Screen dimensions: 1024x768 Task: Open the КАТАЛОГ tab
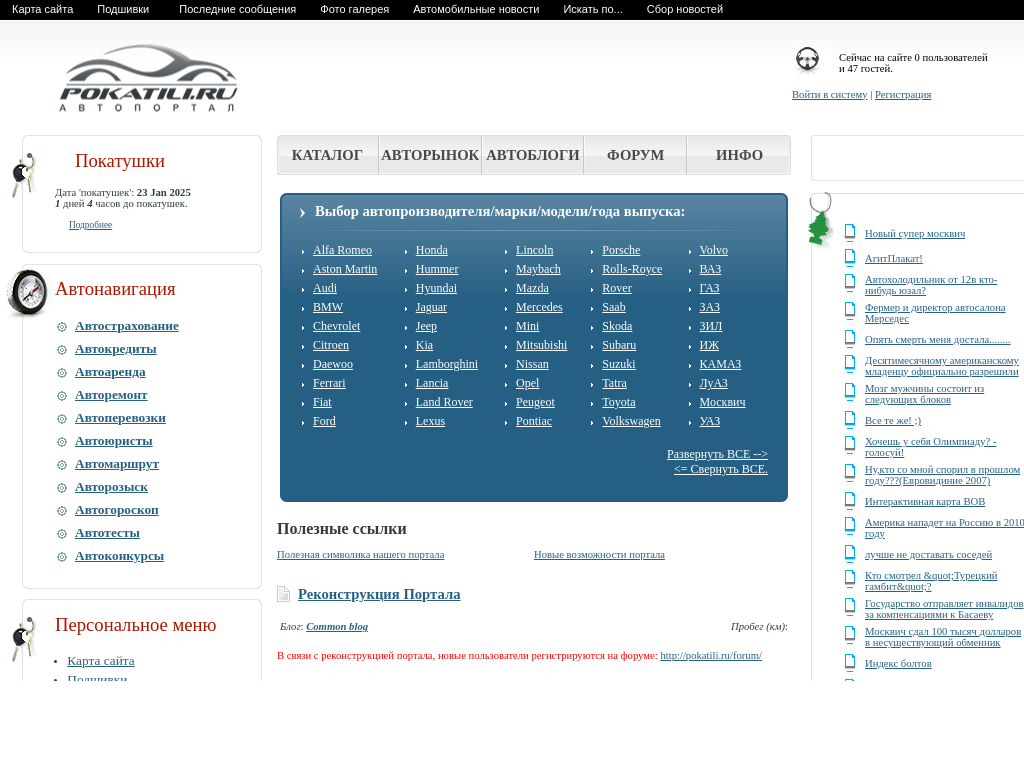click(327, 155)
